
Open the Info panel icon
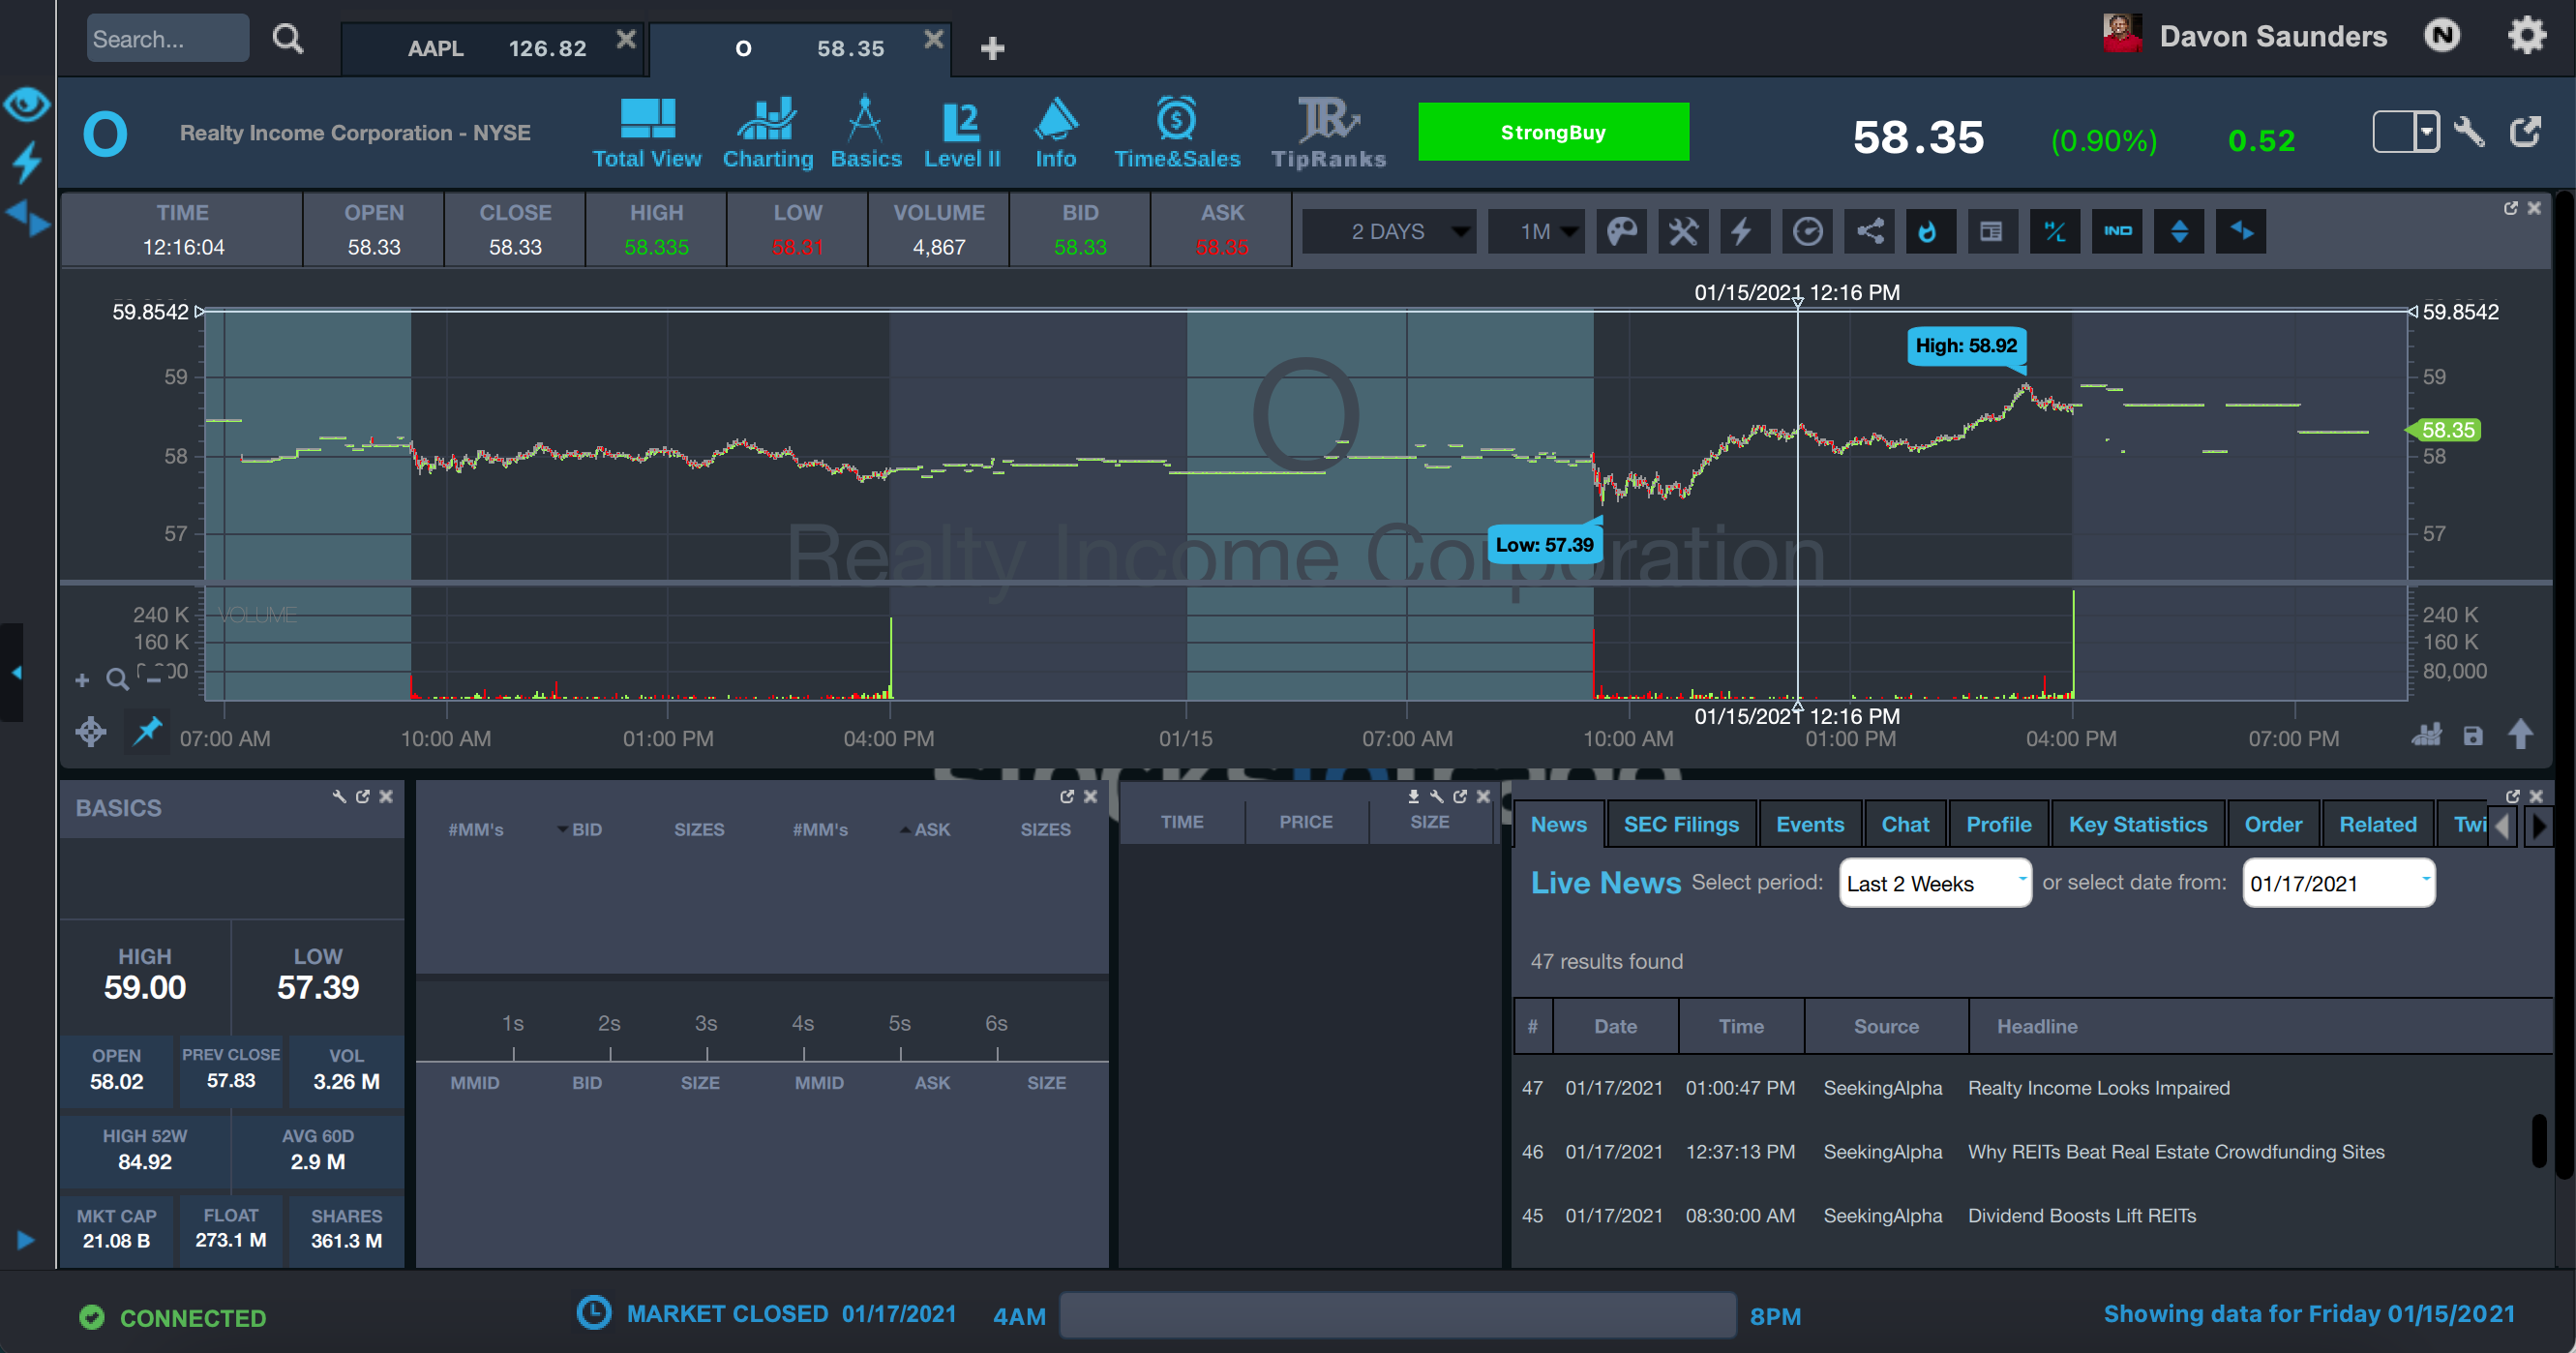[1055, 133]
